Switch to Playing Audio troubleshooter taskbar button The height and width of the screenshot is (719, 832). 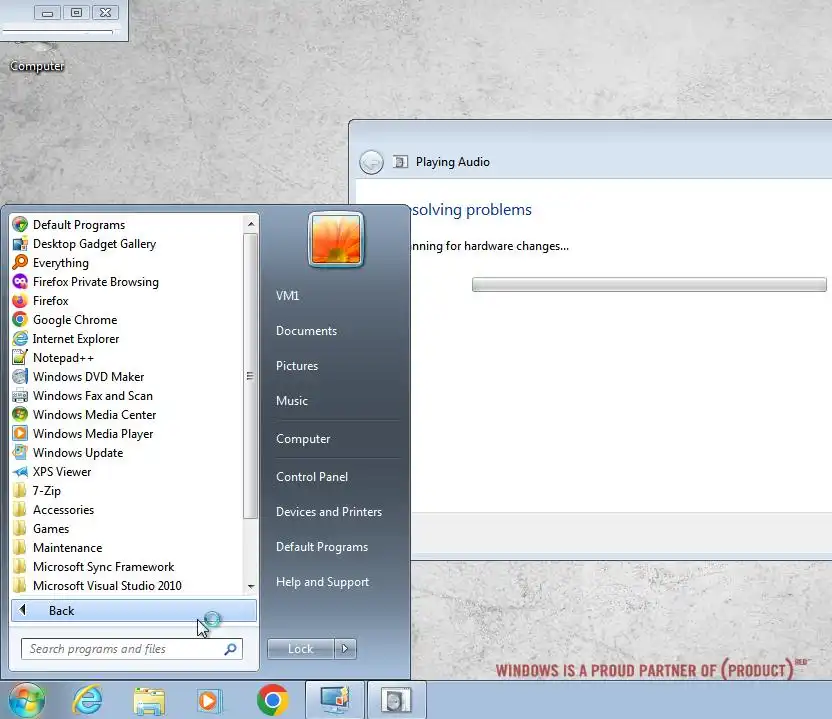tap(396, 700)
